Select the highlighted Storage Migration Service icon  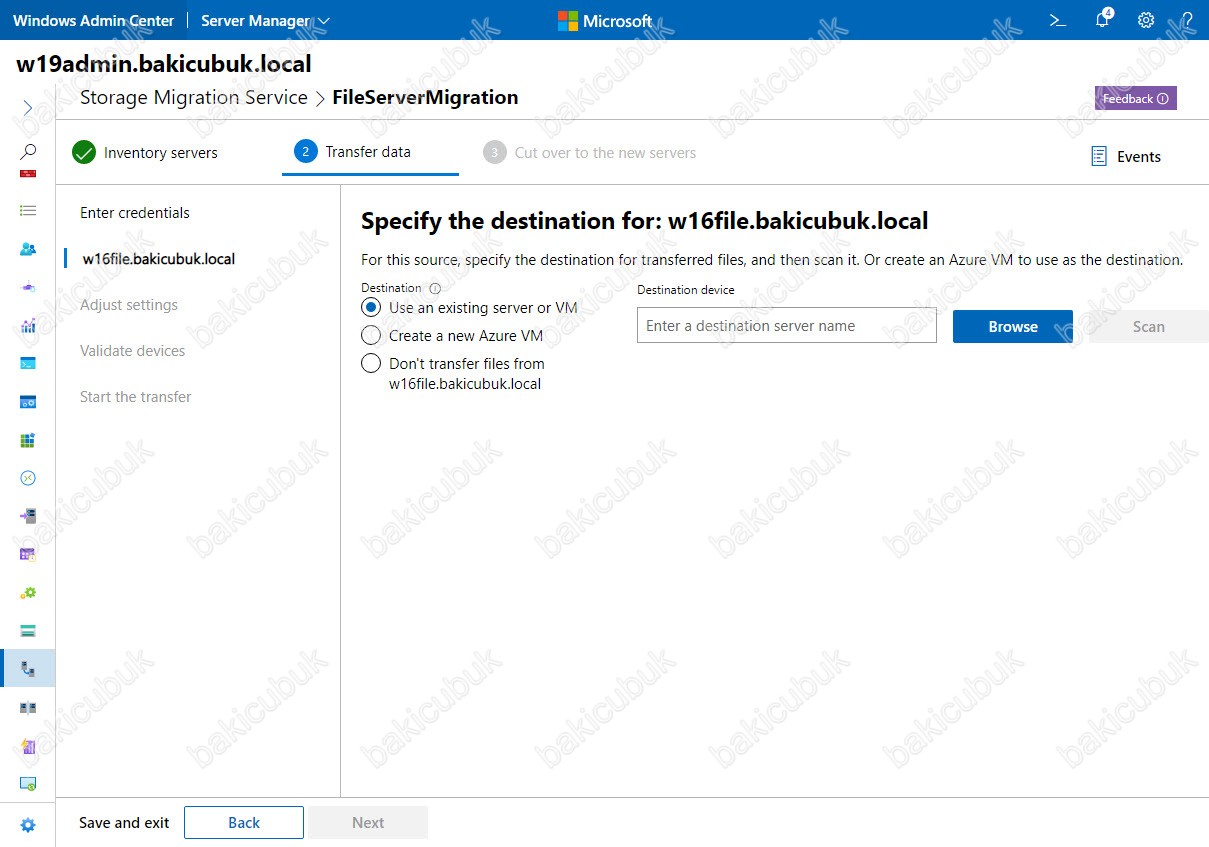pos(28,669)
